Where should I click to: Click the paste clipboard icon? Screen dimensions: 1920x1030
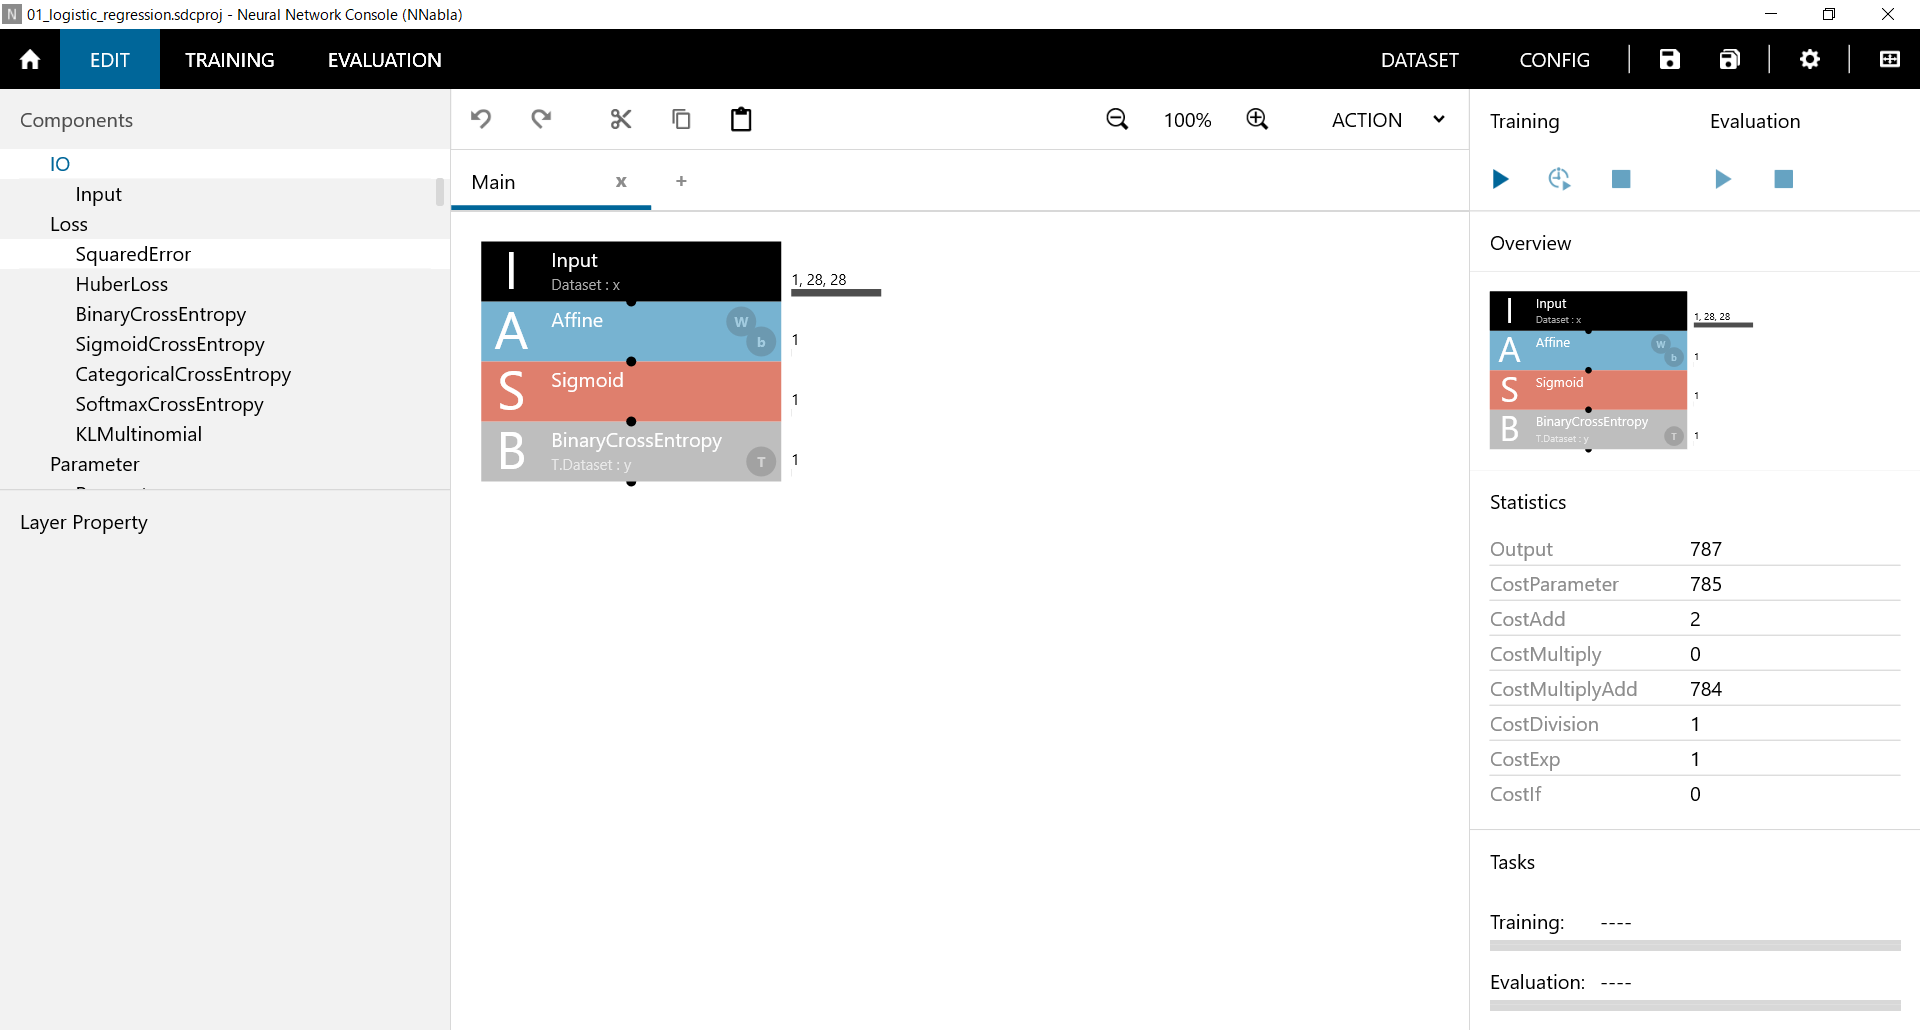[741, 120]
